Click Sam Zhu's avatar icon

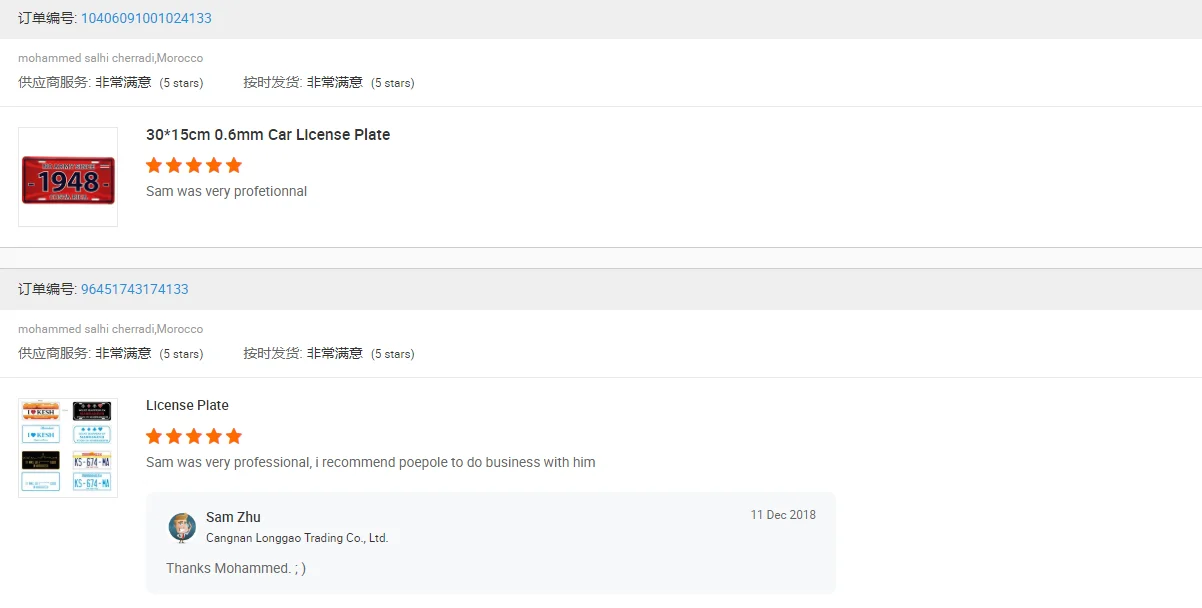pyautogui.click(x=182, y=527)
